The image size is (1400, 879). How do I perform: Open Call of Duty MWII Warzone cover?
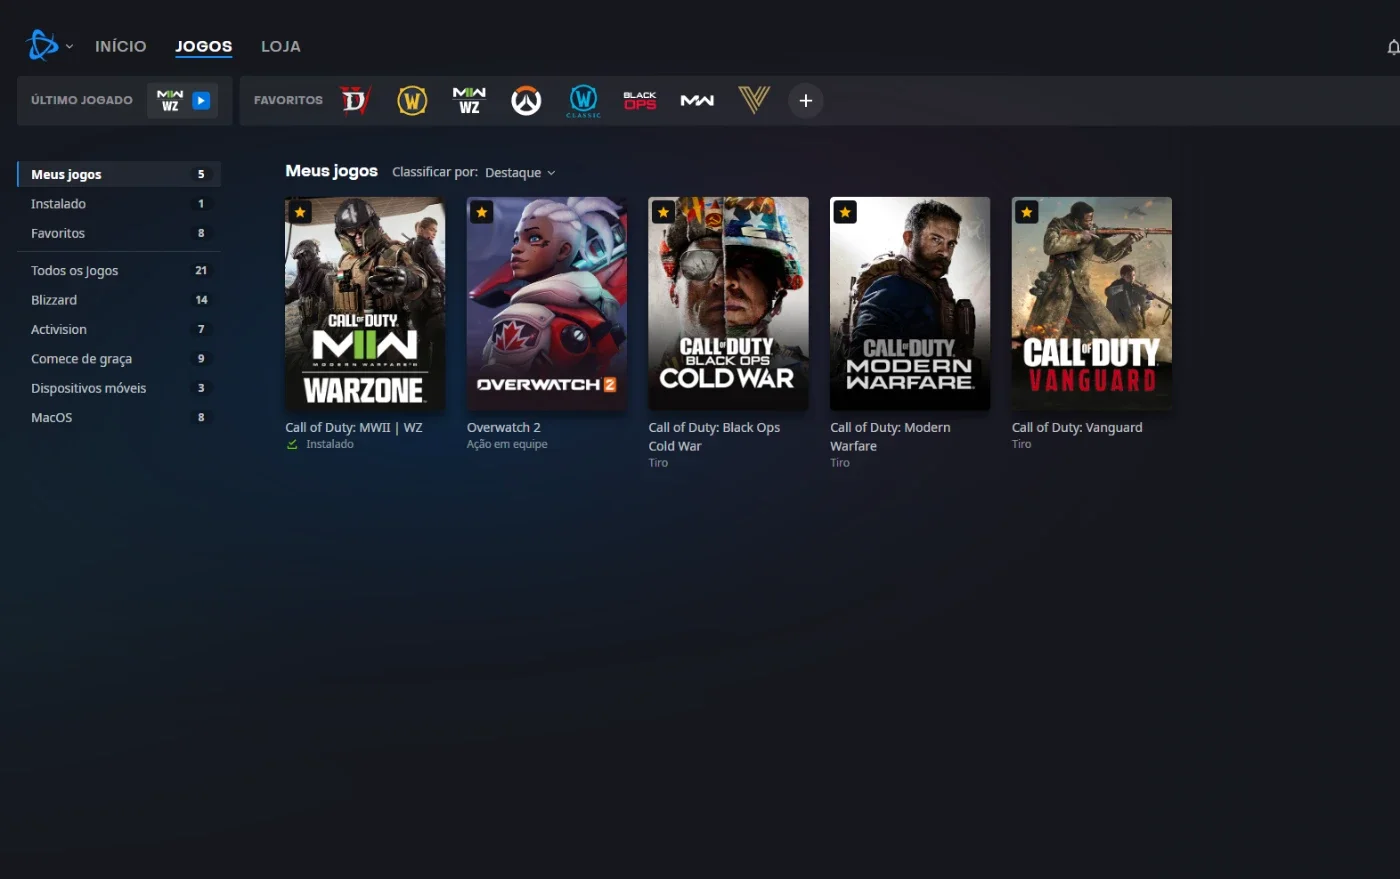pyautogui.click(x=365, y=304)
